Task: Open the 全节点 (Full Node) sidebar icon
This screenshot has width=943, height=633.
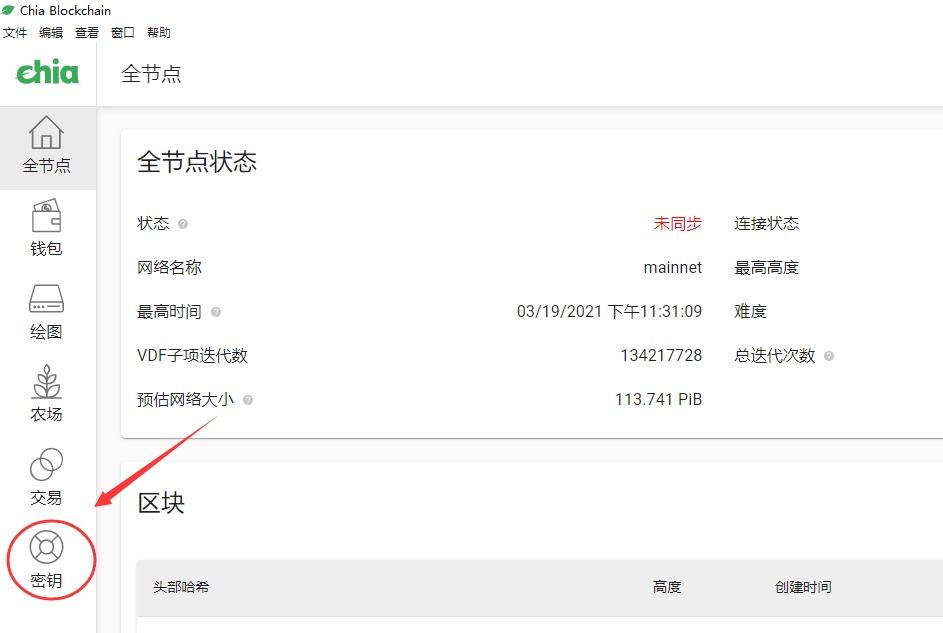Action: 46,144
